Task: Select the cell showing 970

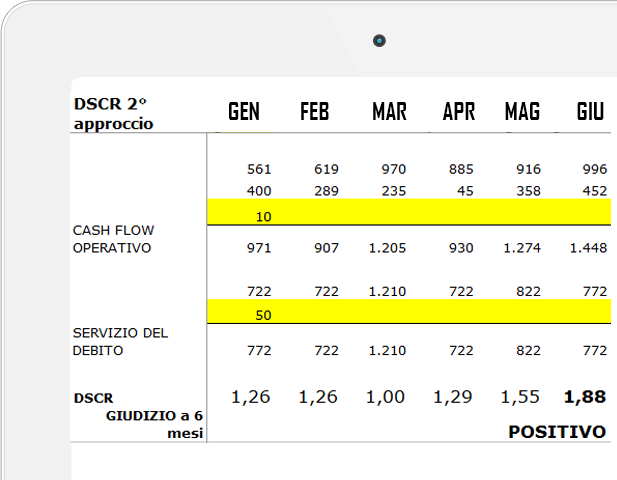Action: click(393, 169)
